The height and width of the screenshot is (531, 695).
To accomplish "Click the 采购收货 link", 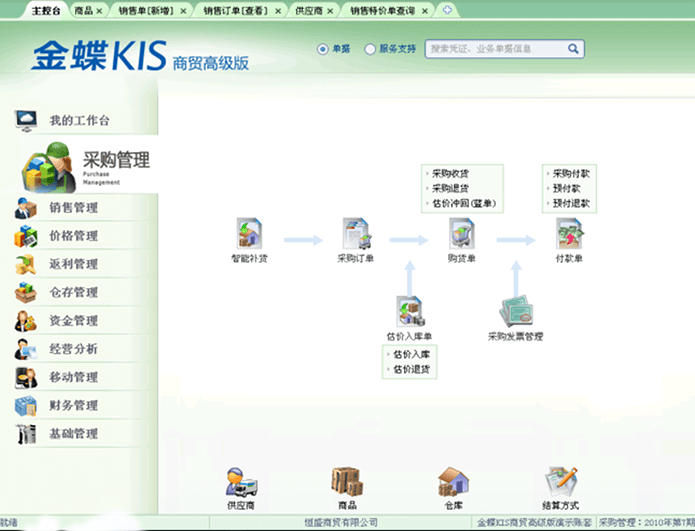I will (x=450, y=174).
